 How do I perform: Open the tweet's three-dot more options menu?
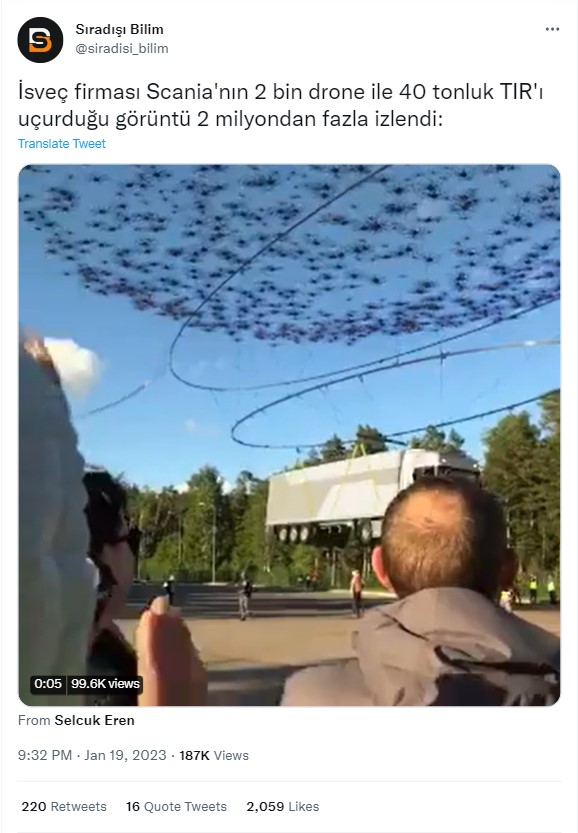pos(552,29)
